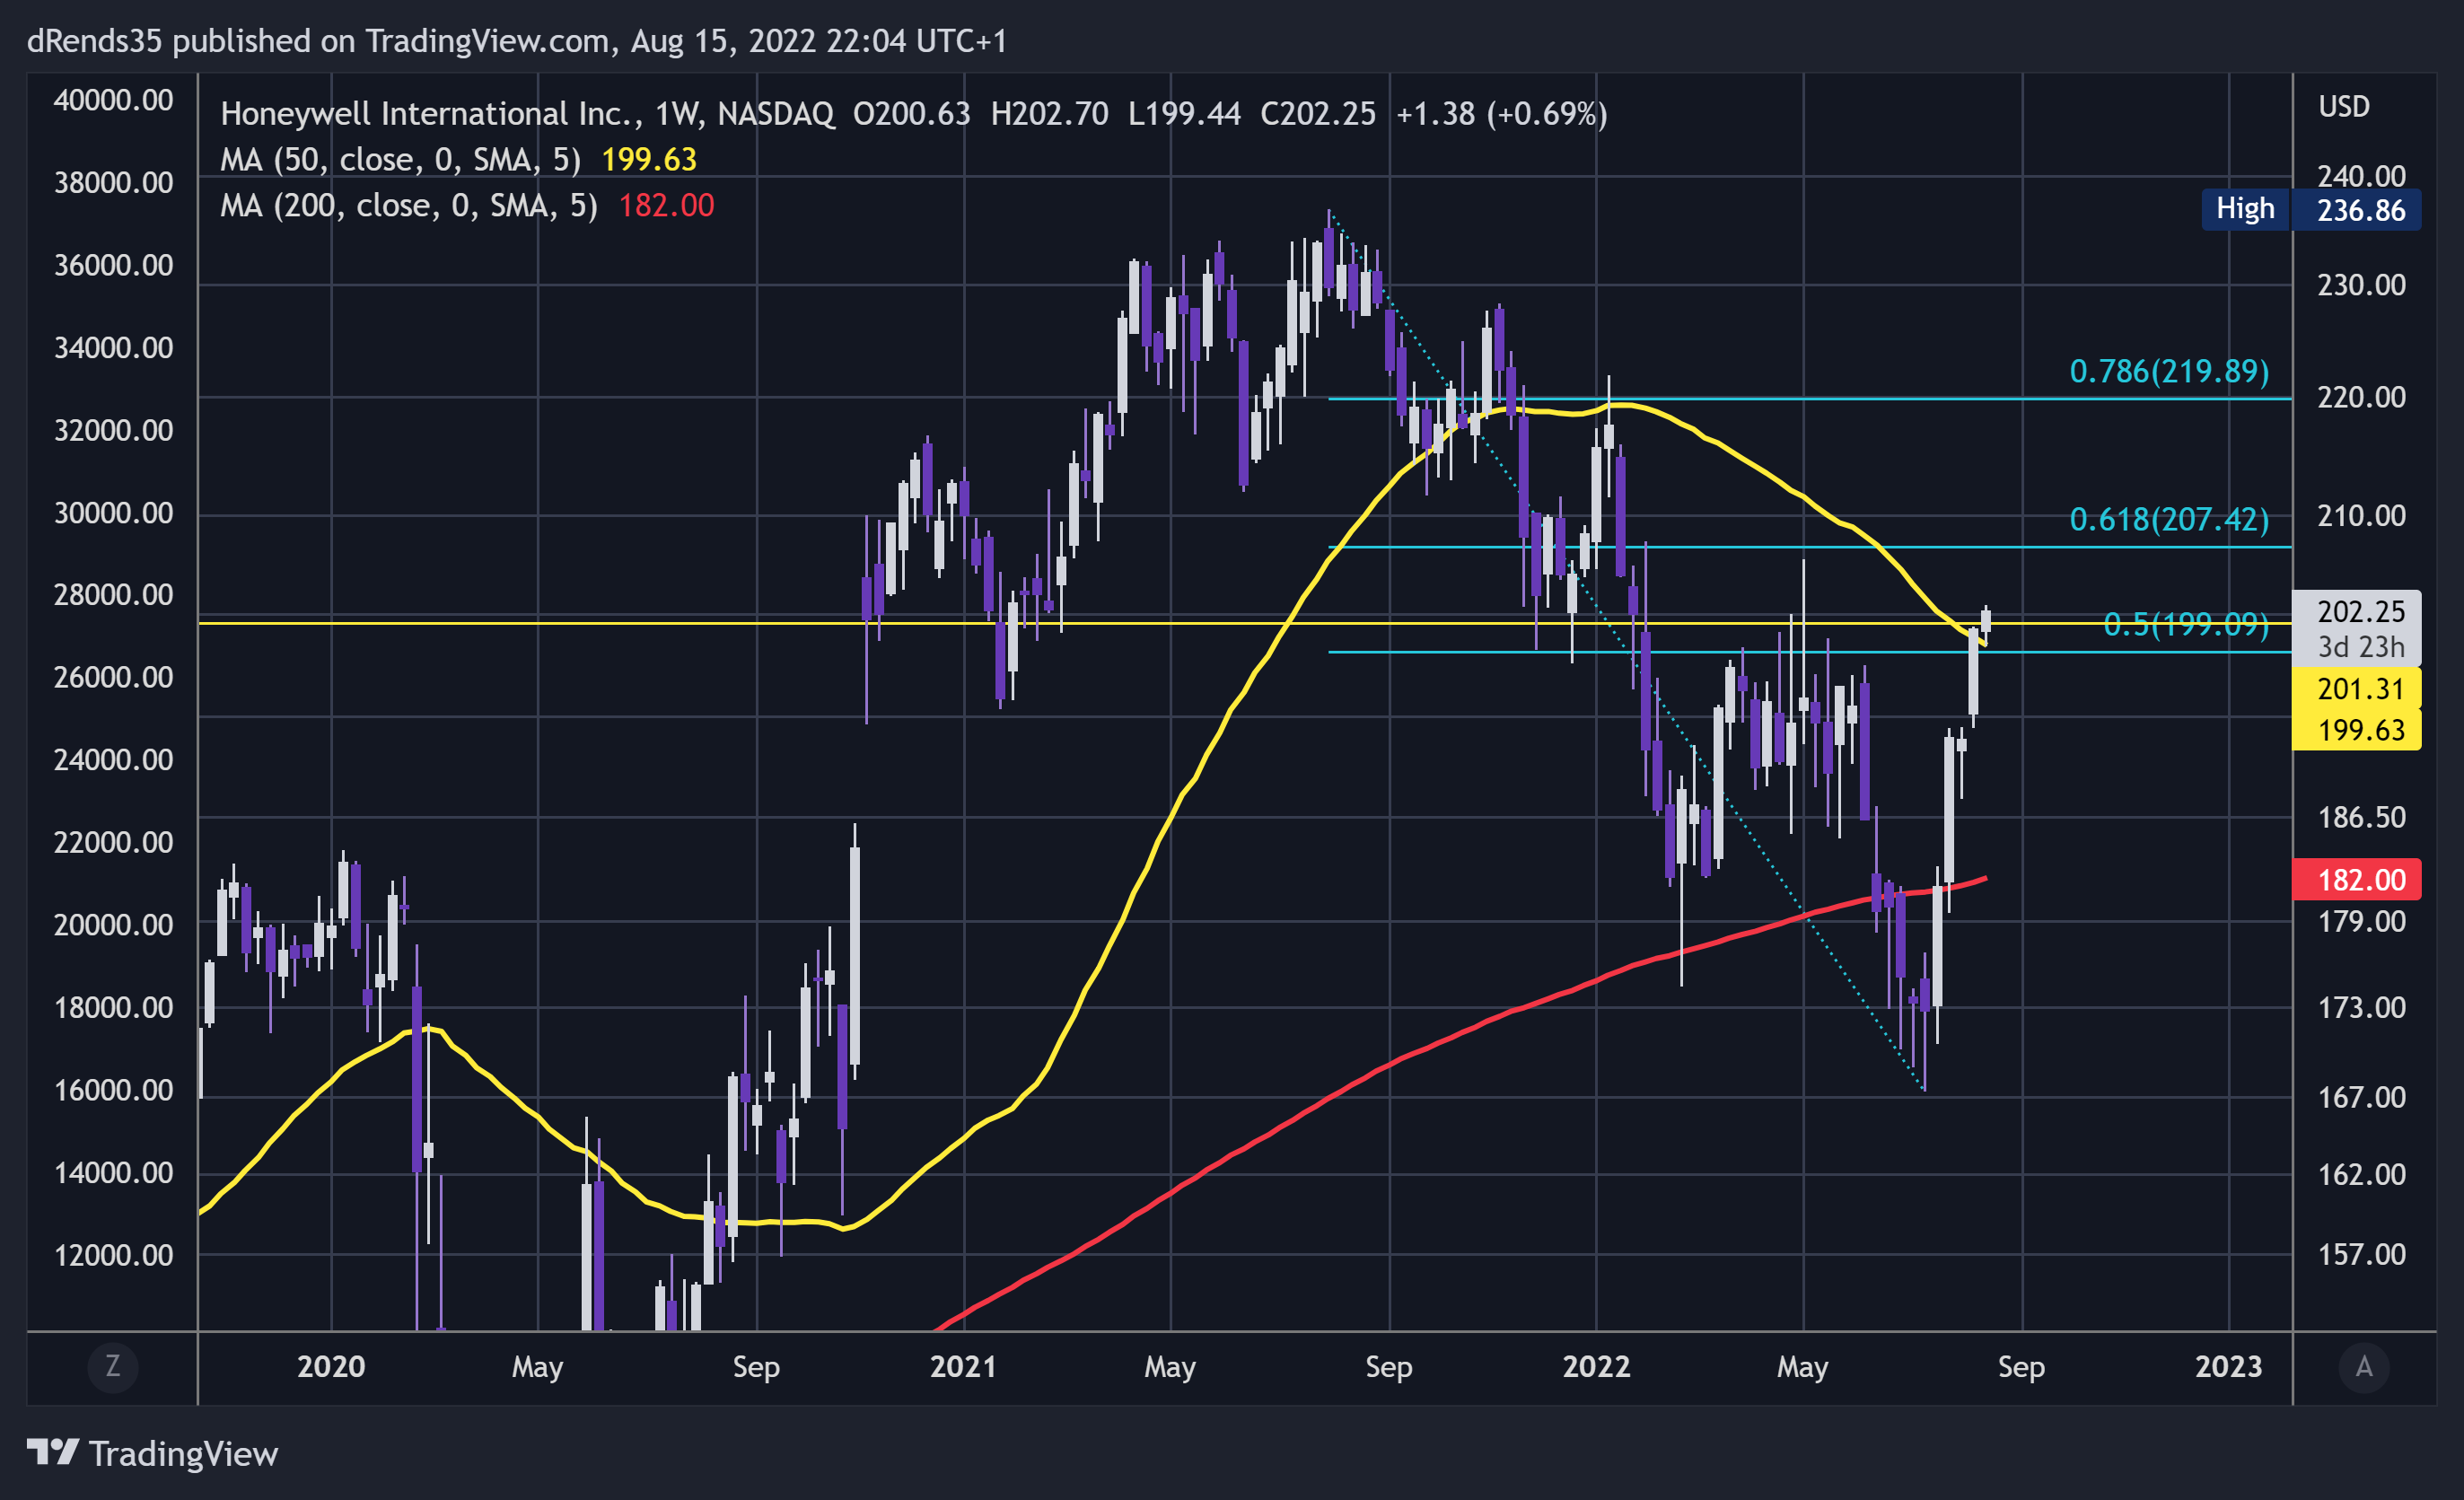
Task: Click the 240.00 right axis label
Action: (2361, 176)
